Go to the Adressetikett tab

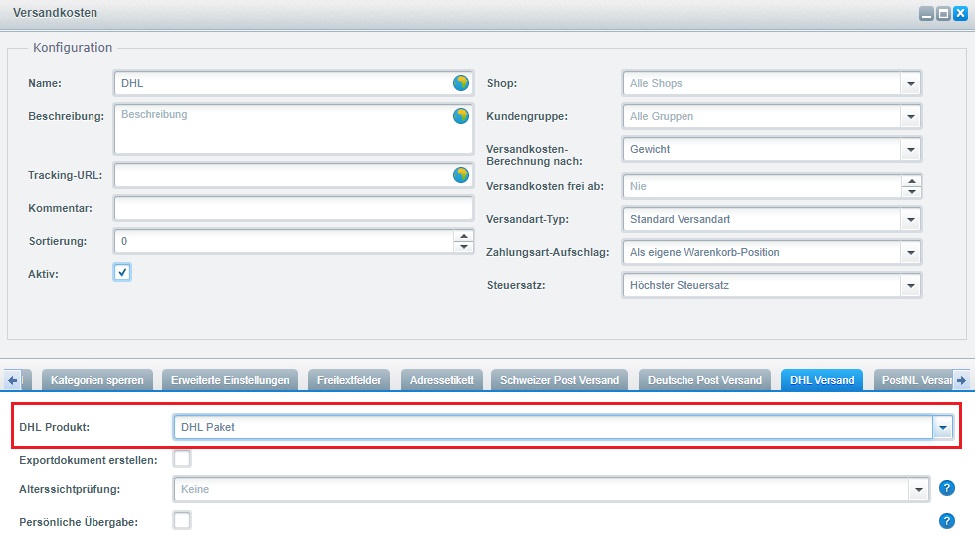[x=441, y=380]
